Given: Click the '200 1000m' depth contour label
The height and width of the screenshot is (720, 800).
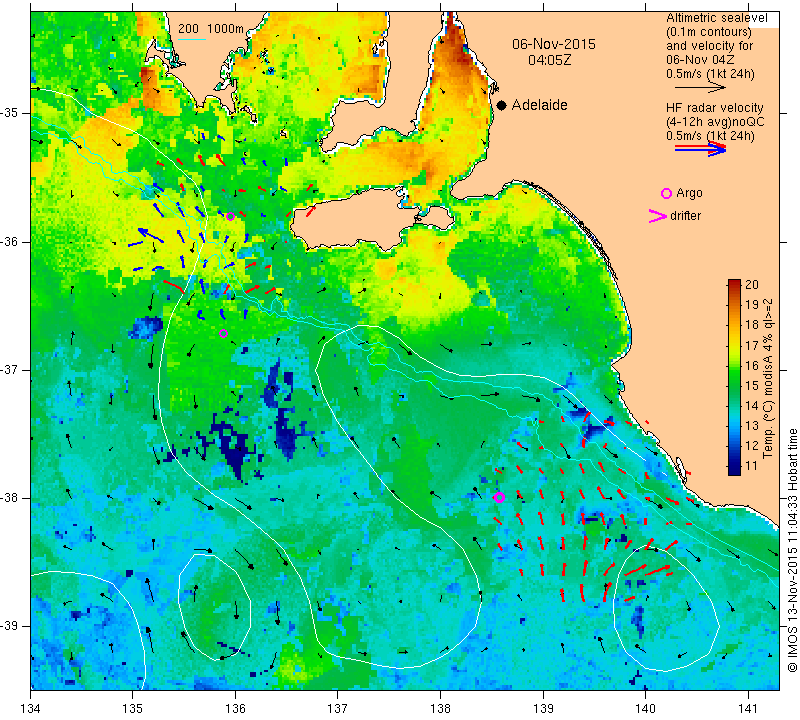Looking at the screenshot, I should pos(211,29).
